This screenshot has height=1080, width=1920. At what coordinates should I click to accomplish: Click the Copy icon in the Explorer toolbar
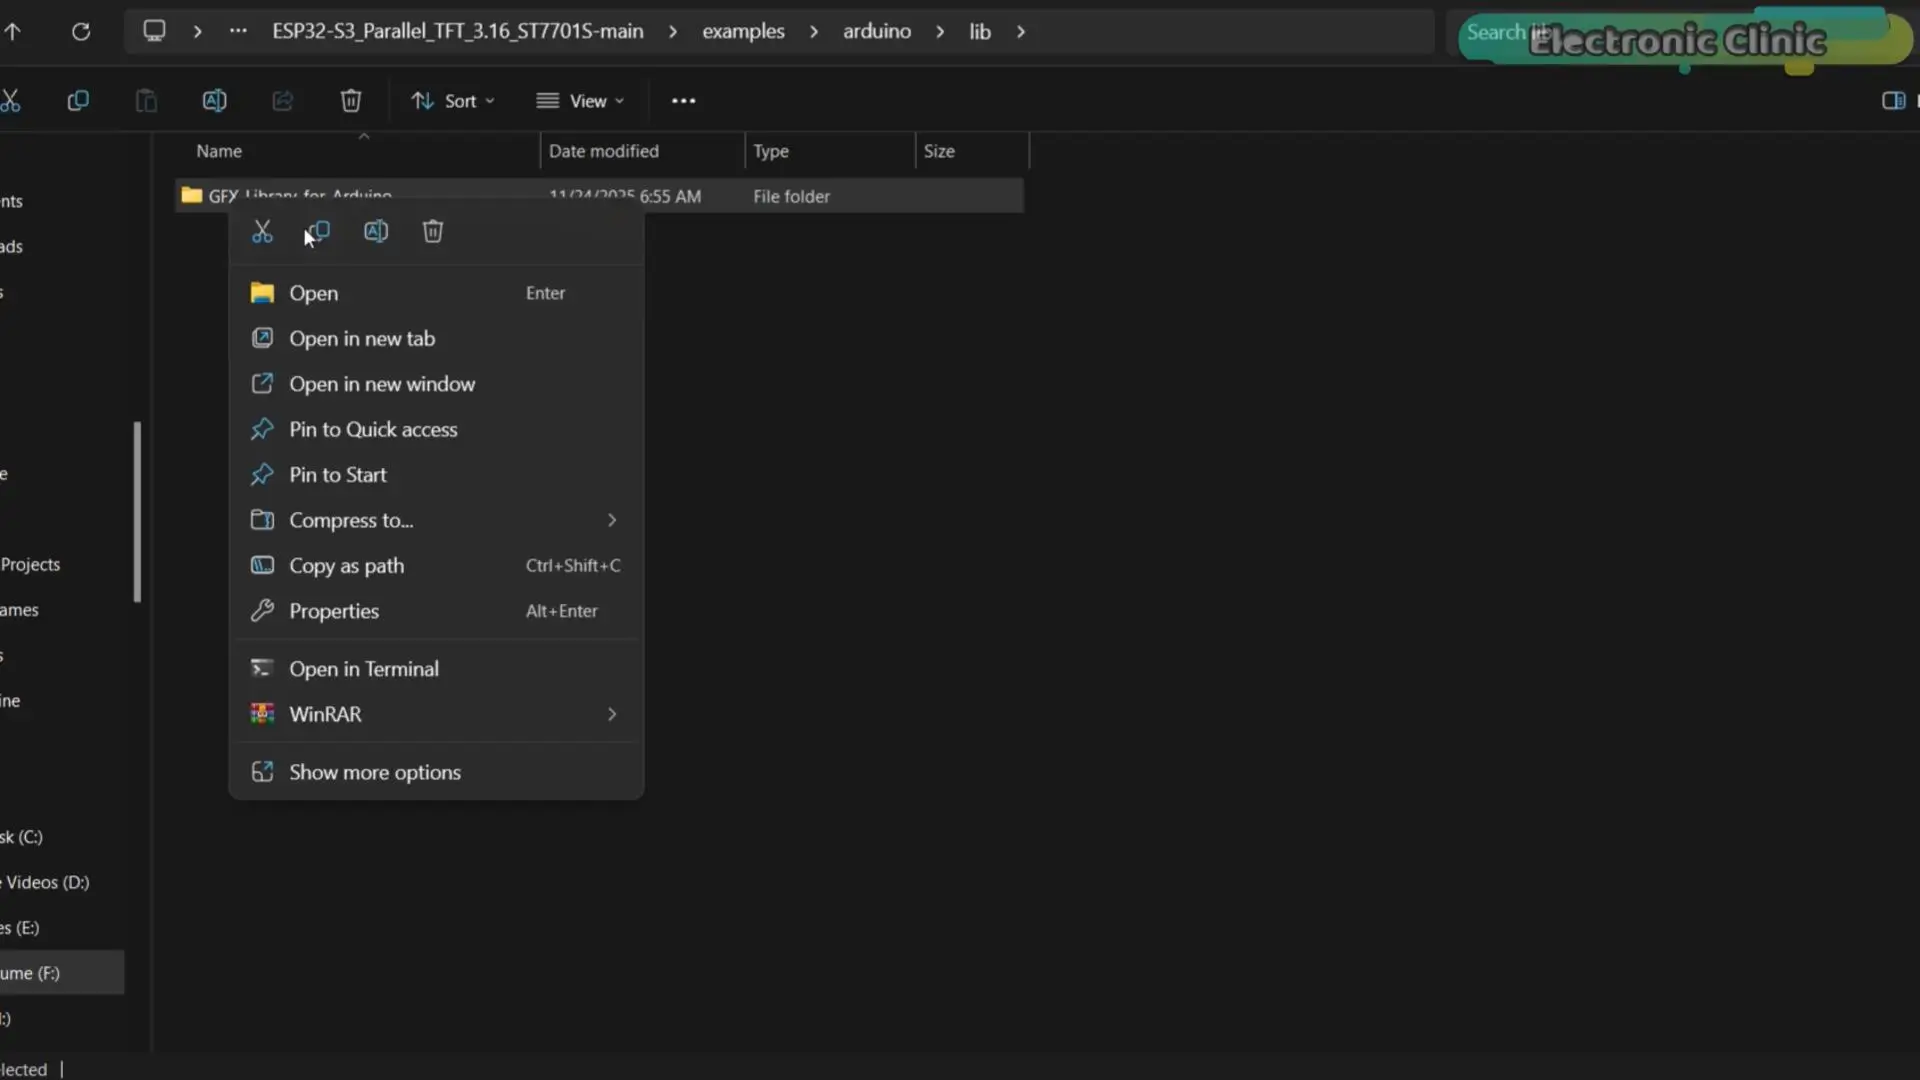click(x=78, y=100)
